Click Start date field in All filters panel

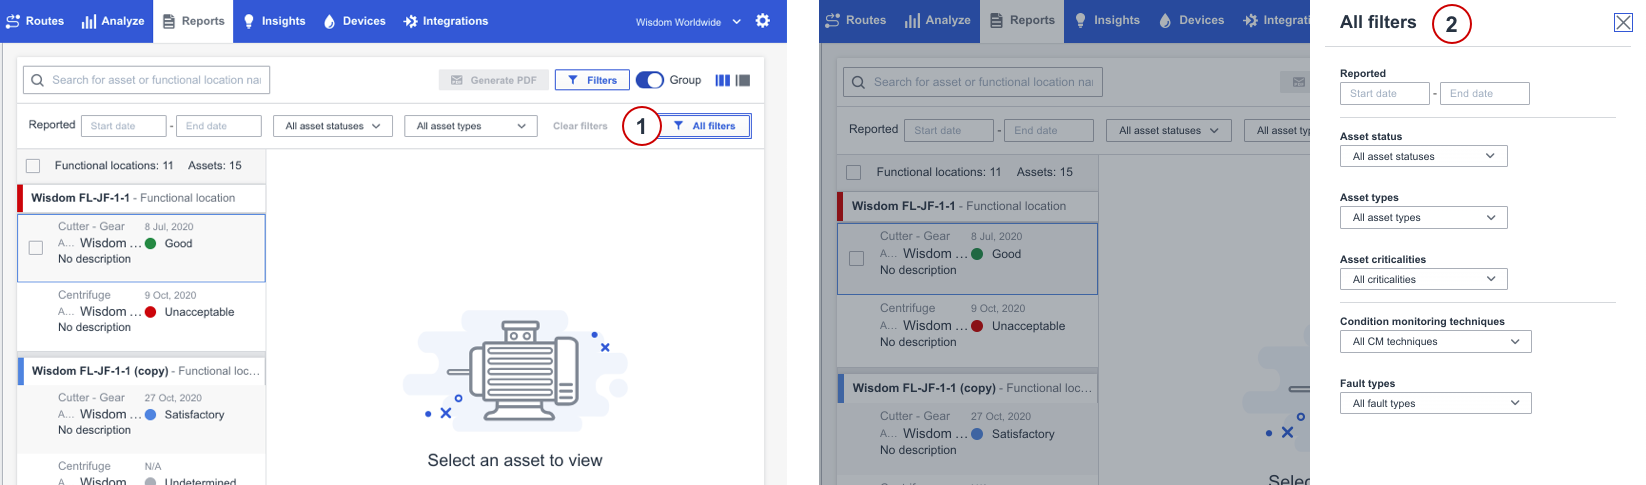click(x=1384, y=93)
